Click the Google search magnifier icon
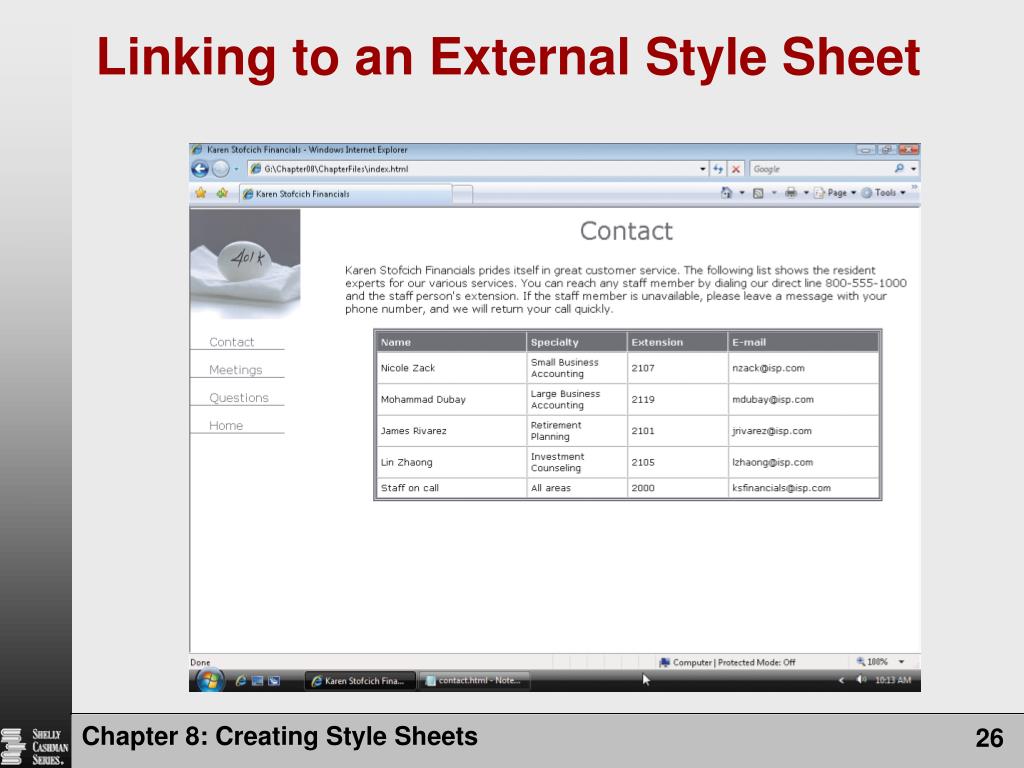 pos(899,168)
